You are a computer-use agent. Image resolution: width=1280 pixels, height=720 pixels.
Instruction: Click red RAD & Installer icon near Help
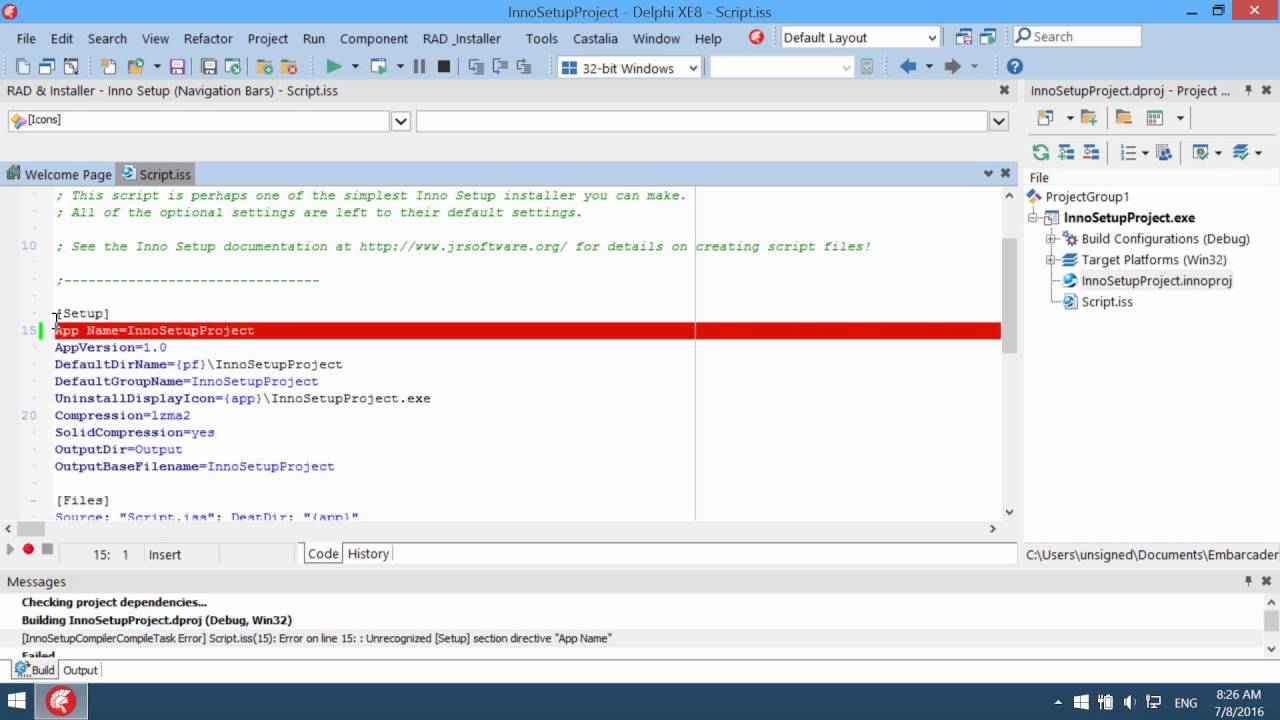tap(756, 37)
